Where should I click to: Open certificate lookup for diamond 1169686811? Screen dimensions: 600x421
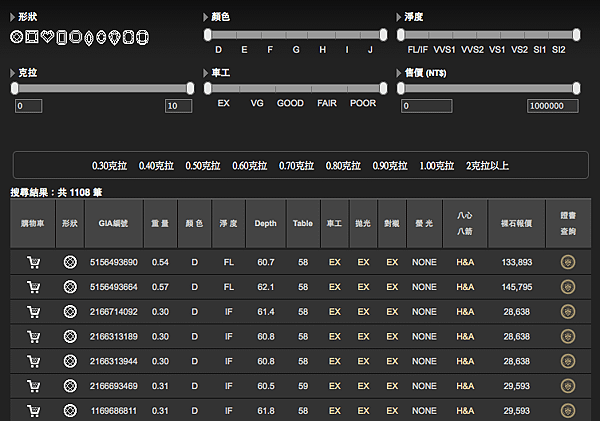(568, 411)
